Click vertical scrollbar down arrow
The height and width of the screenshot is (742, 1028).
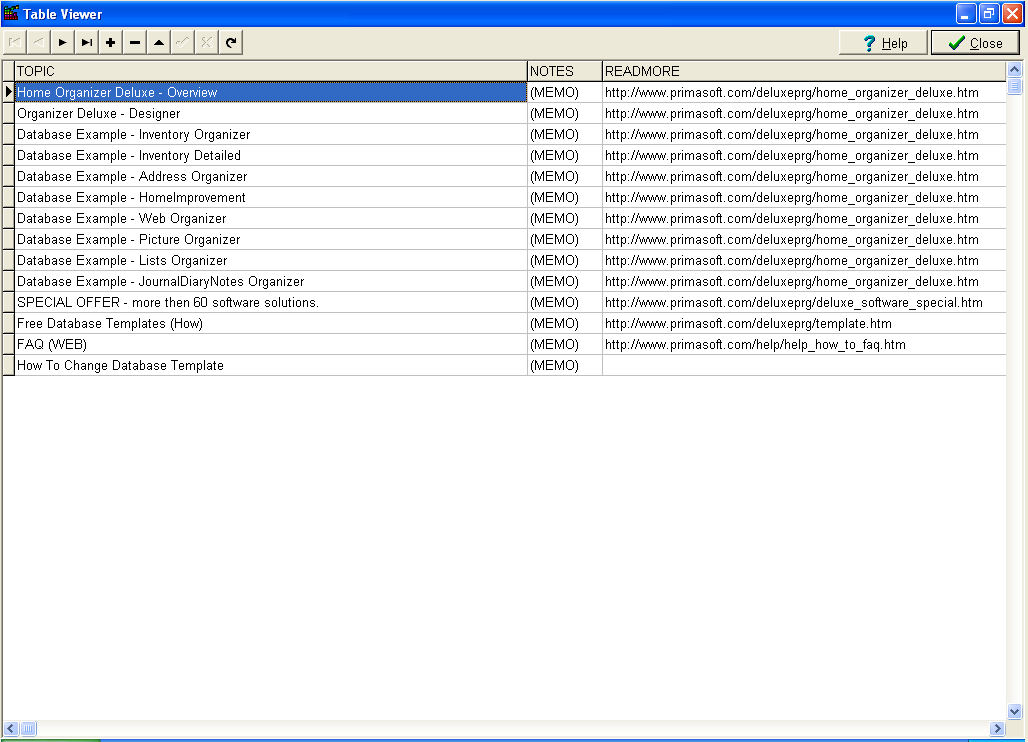[1014, 711]
